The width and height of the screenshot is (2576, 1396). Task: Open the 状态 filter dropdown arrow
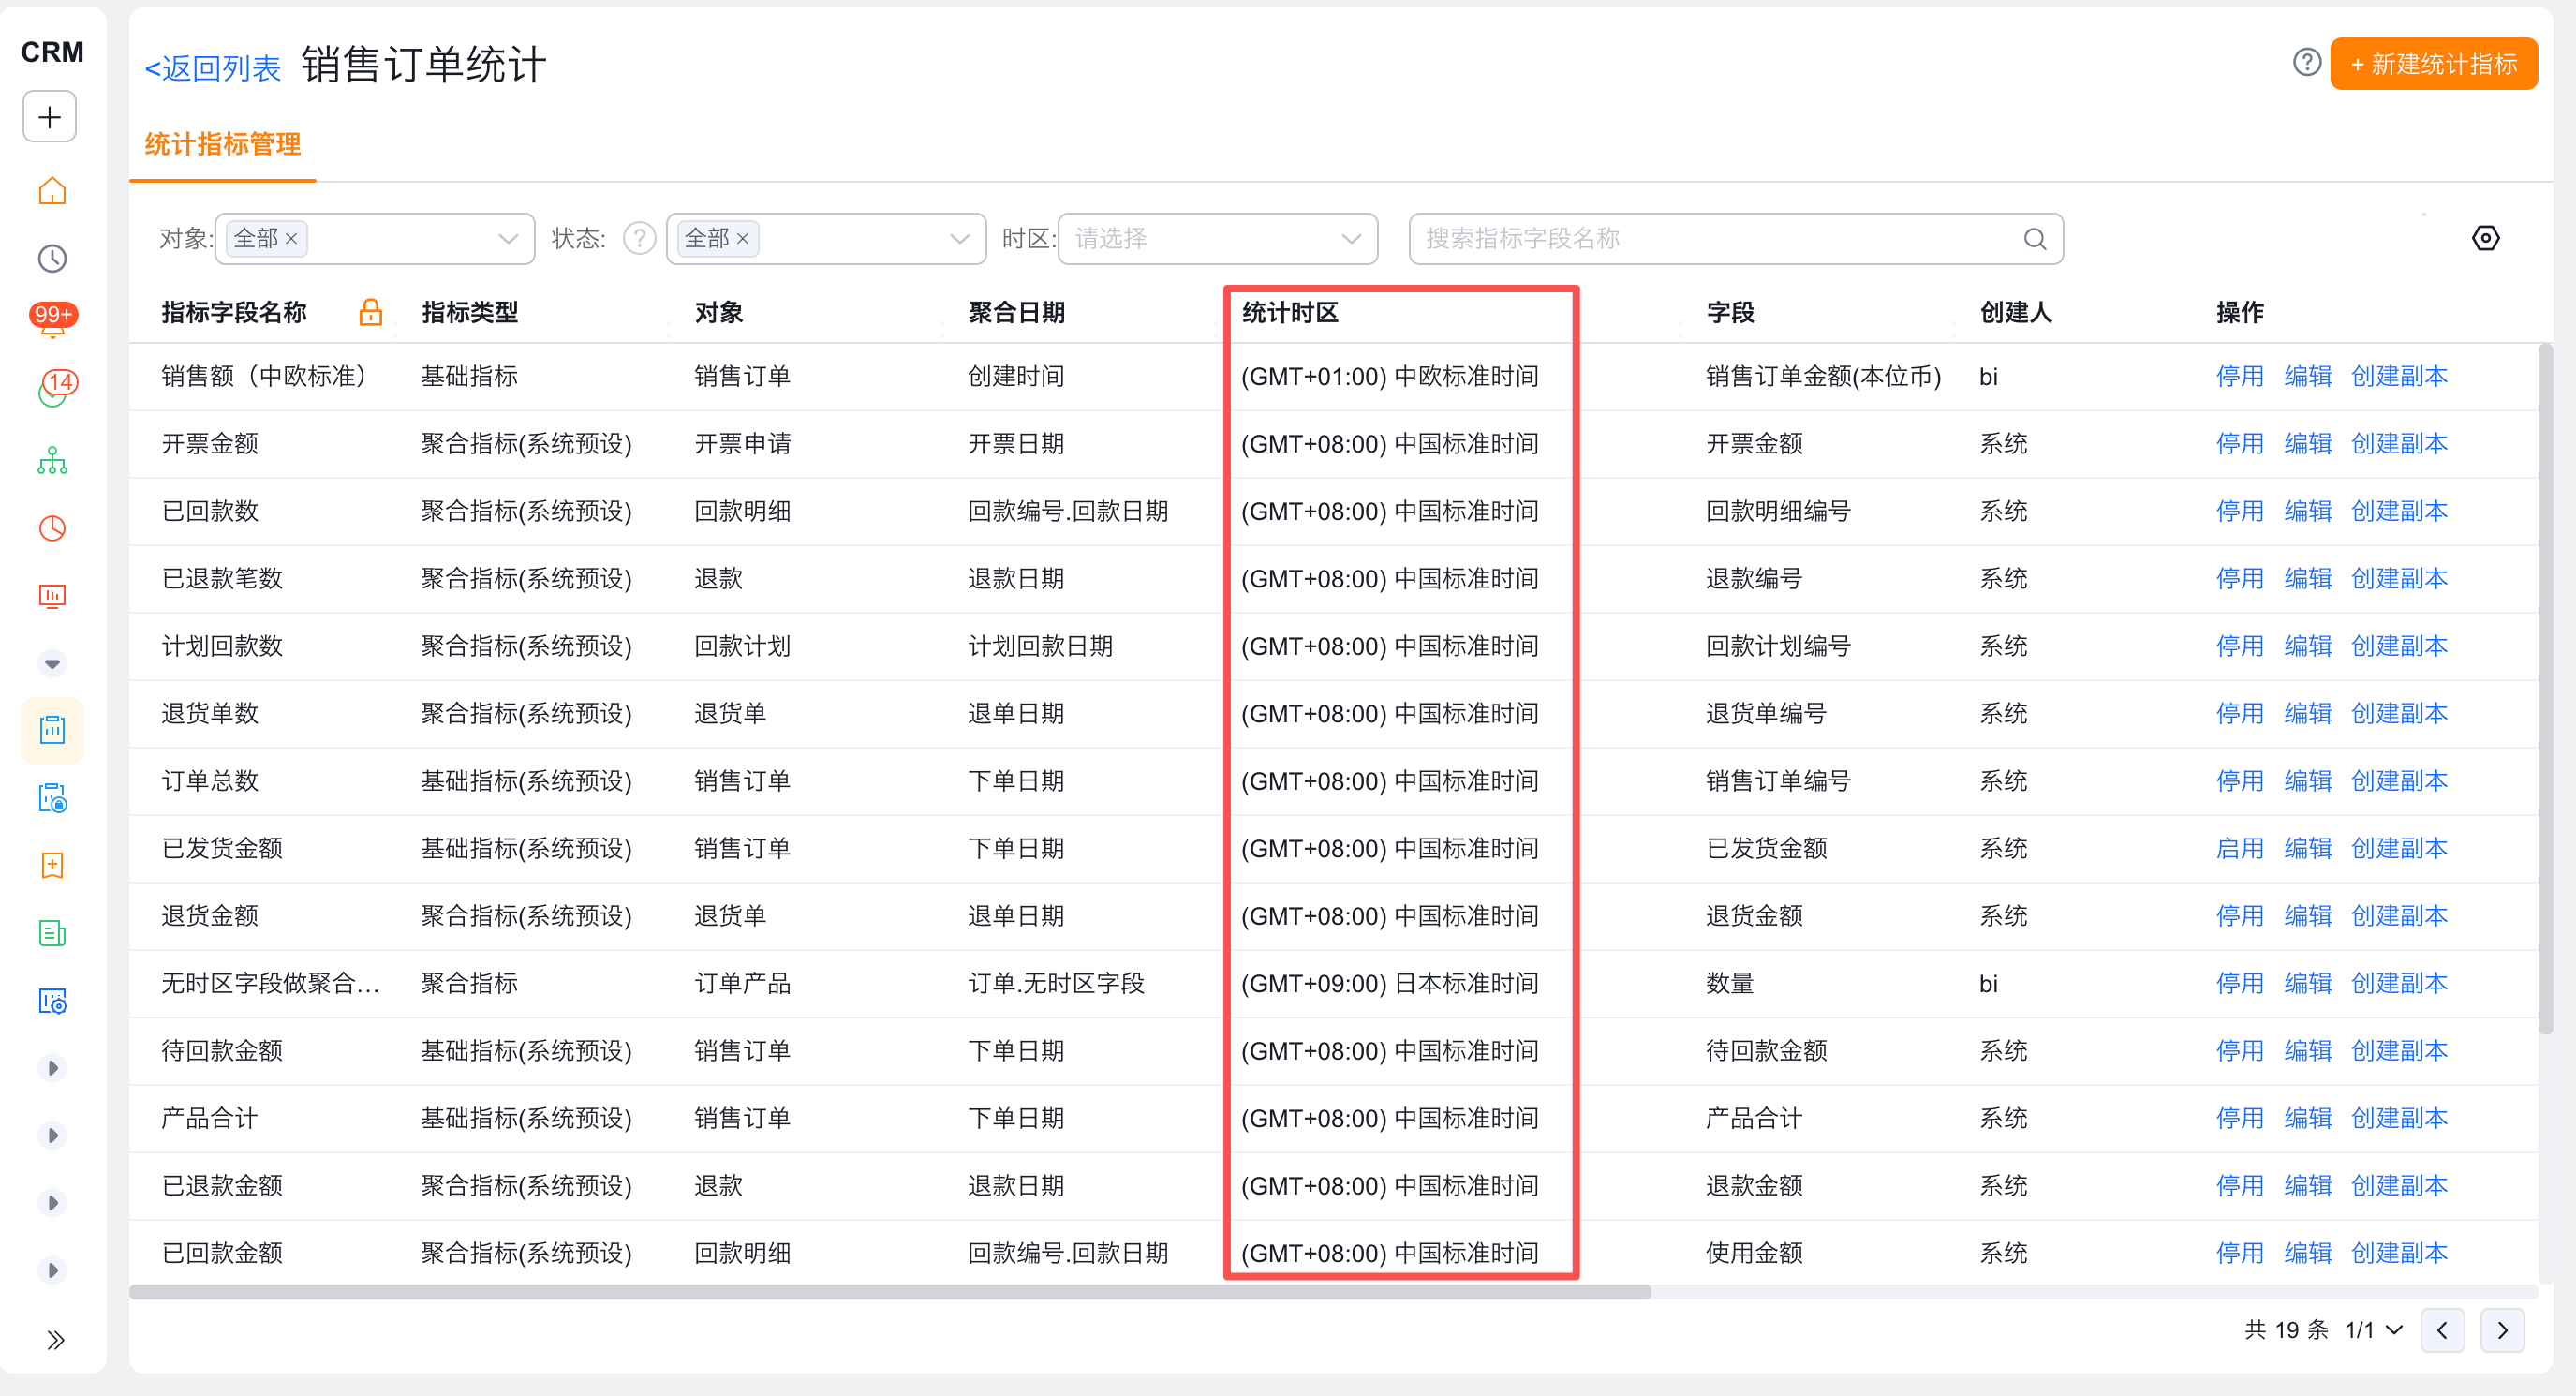tap(959, 239)
